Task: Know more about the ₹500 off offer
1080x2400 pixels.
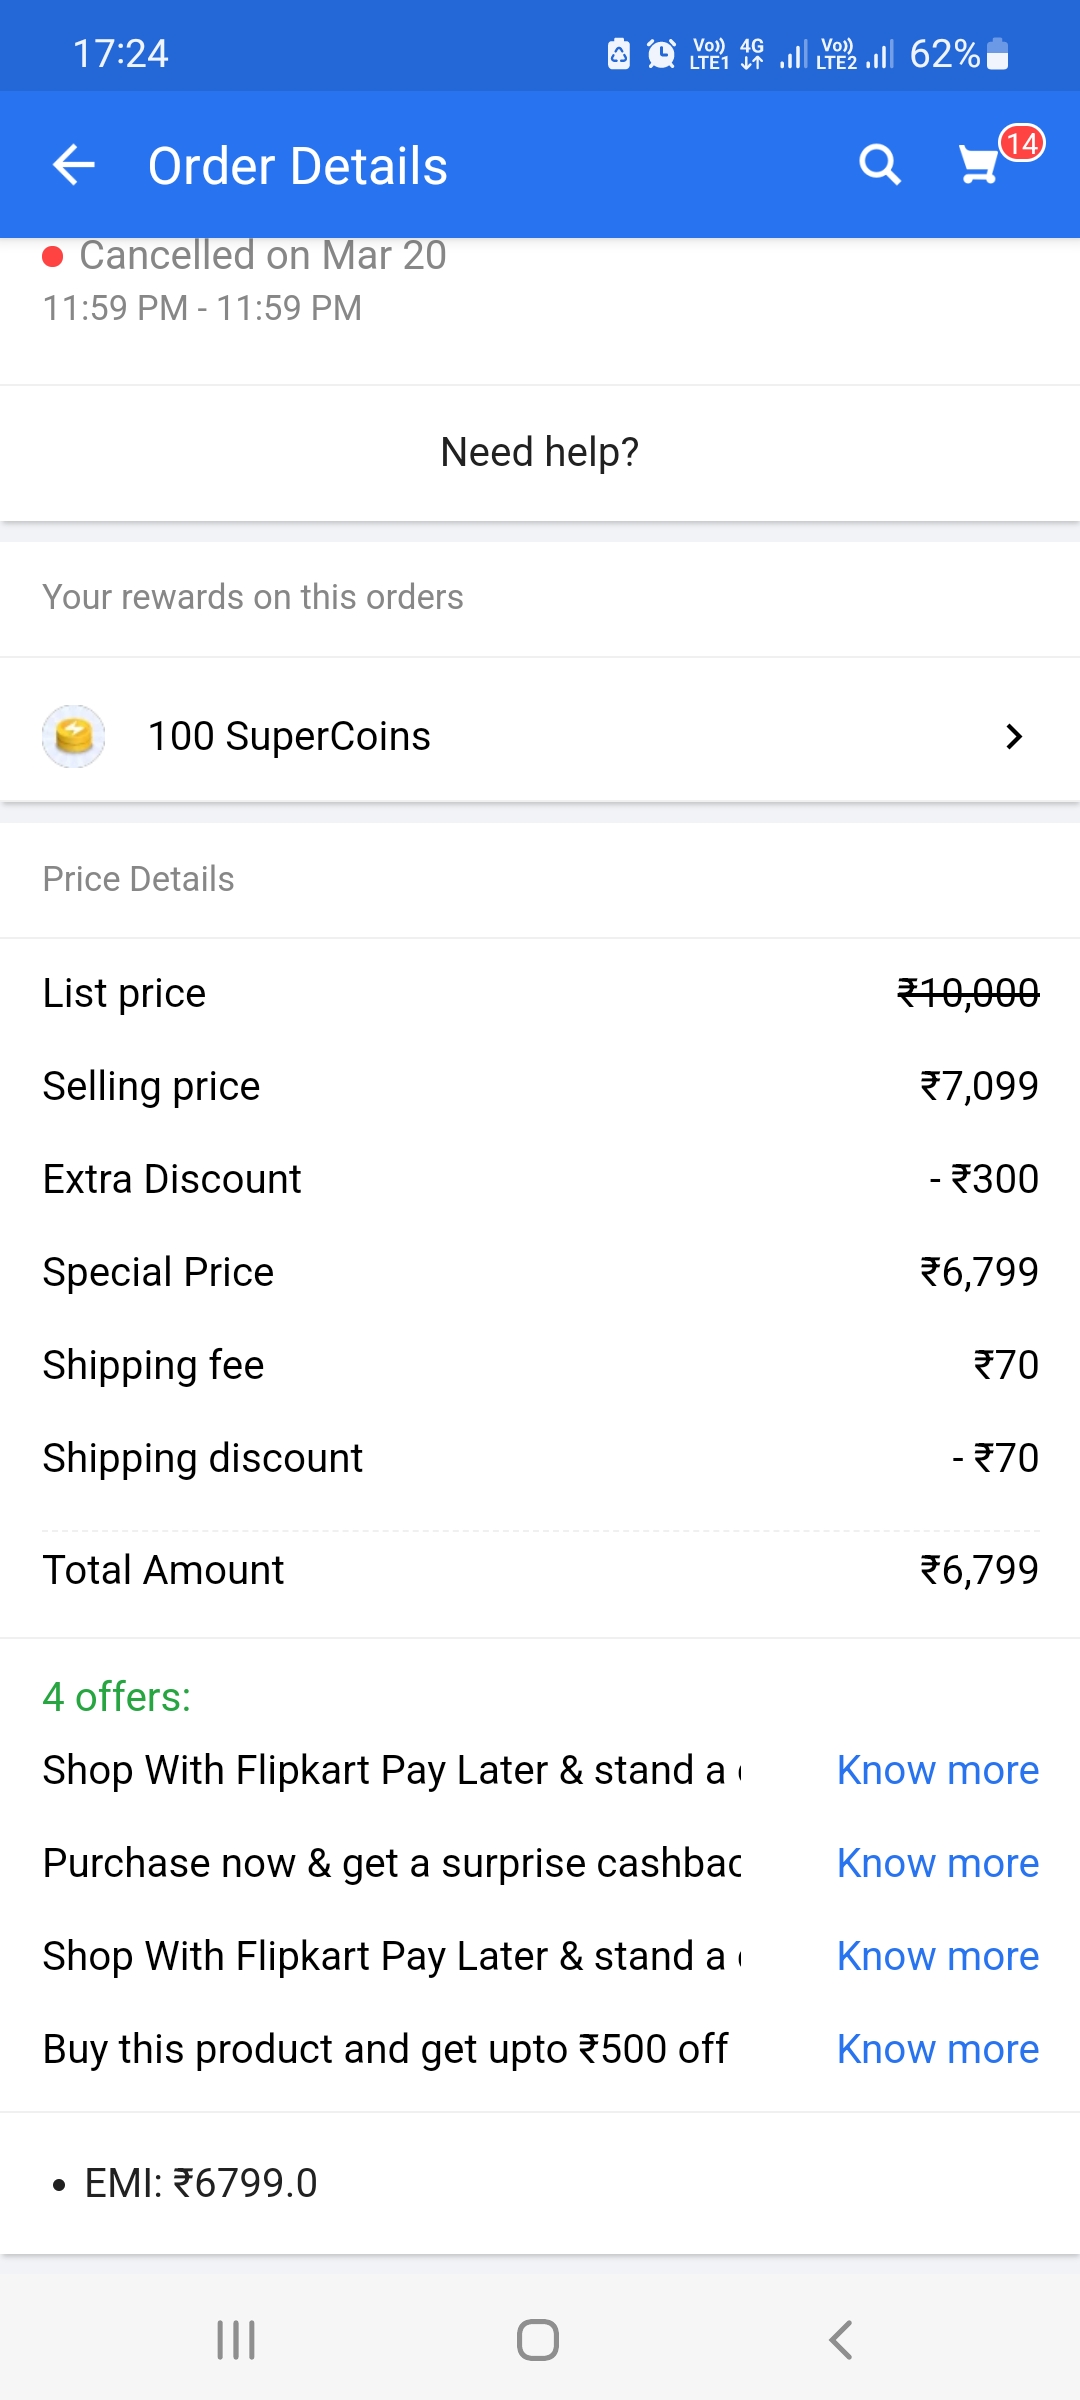Action: (x=937, y=2049)
